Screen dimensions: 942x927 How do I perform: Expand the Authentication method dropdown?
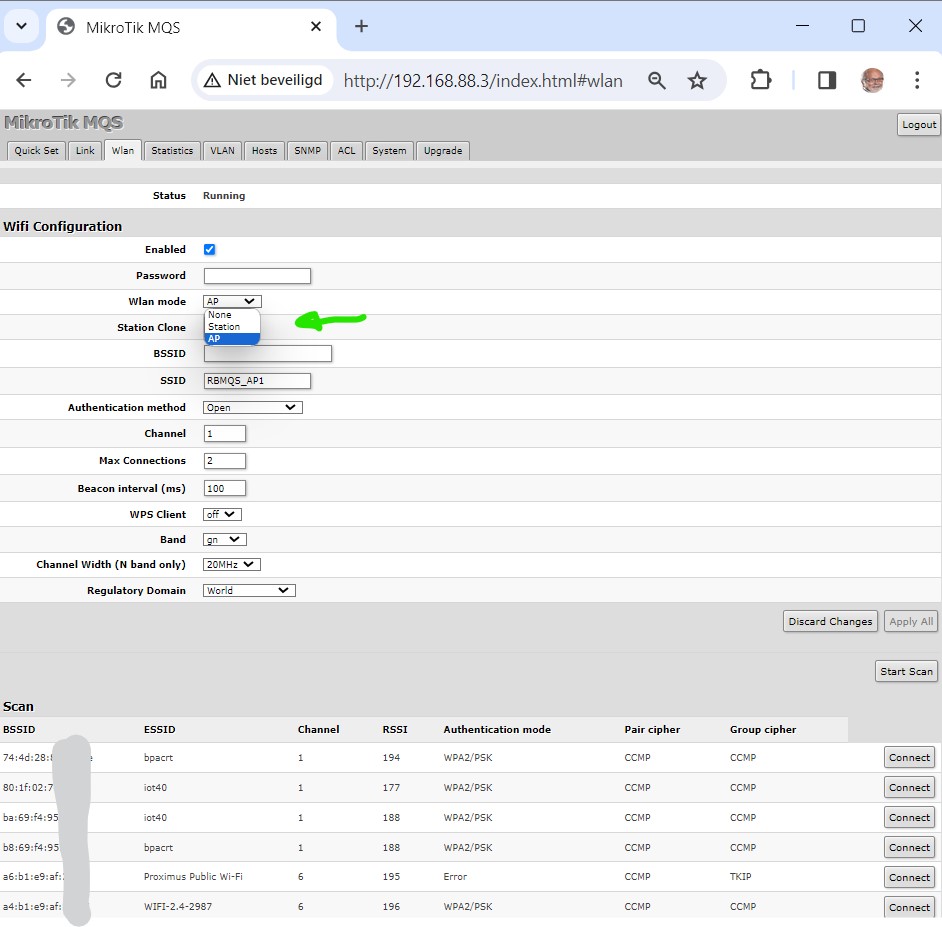tap(252, 407)
